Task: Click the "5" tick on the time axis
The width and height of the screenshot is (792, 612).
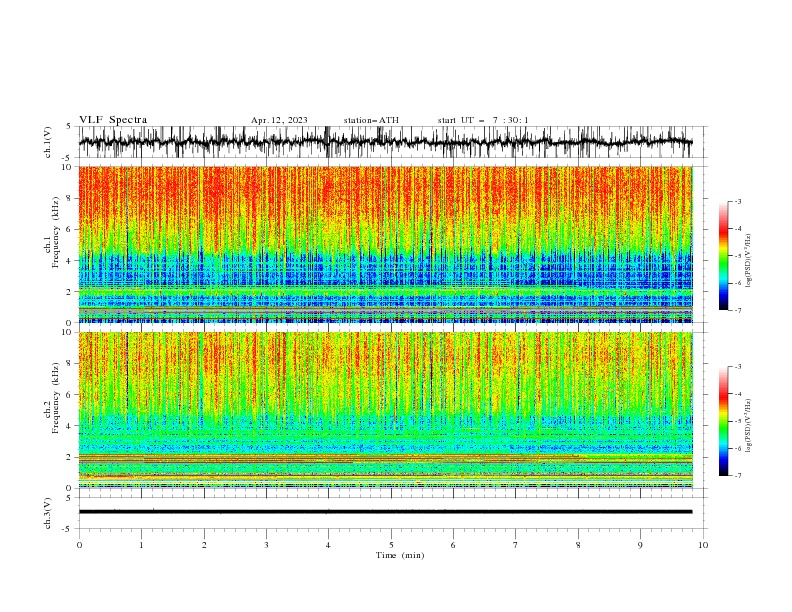Action: [391, 545]
